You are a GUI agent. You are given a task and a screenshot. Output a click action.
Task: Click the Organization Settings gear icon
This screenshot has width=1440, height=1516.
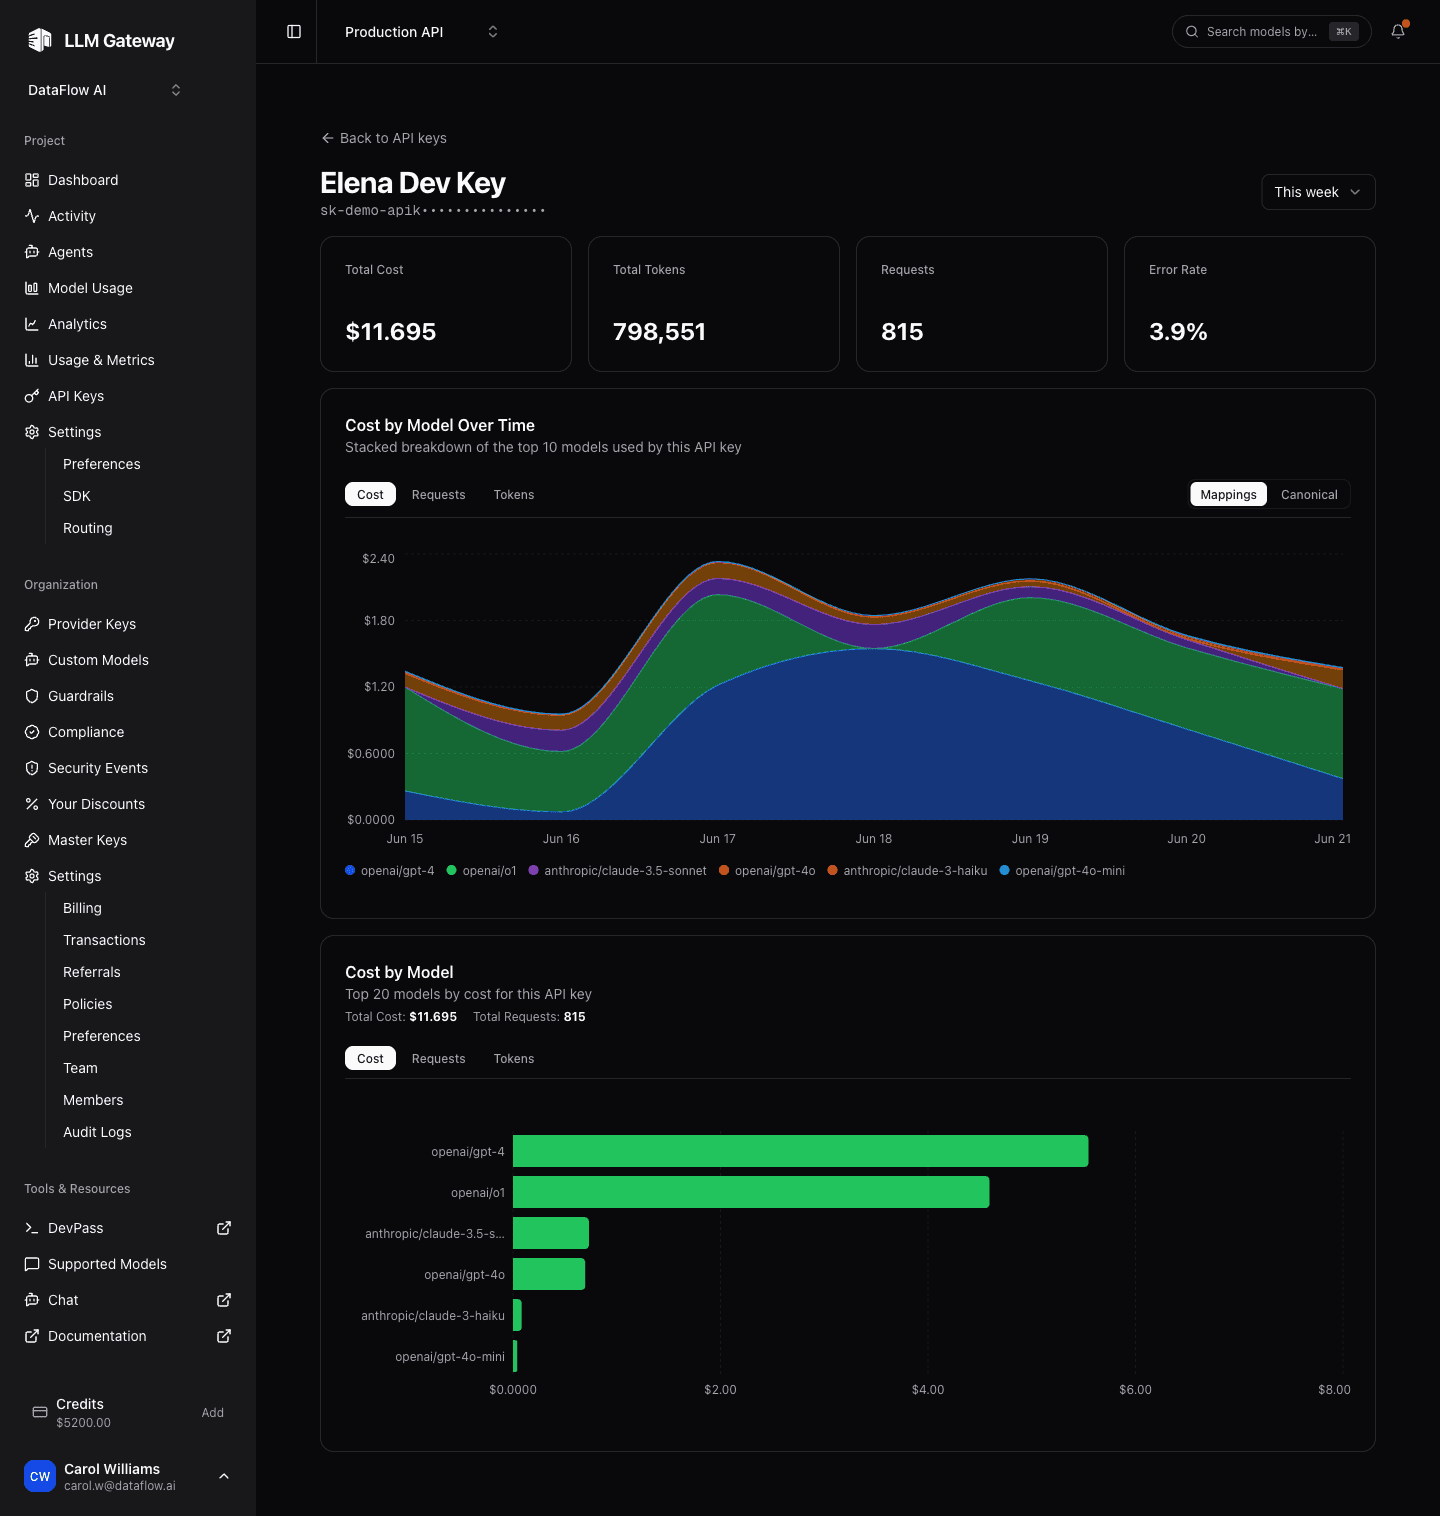(32, 876)
